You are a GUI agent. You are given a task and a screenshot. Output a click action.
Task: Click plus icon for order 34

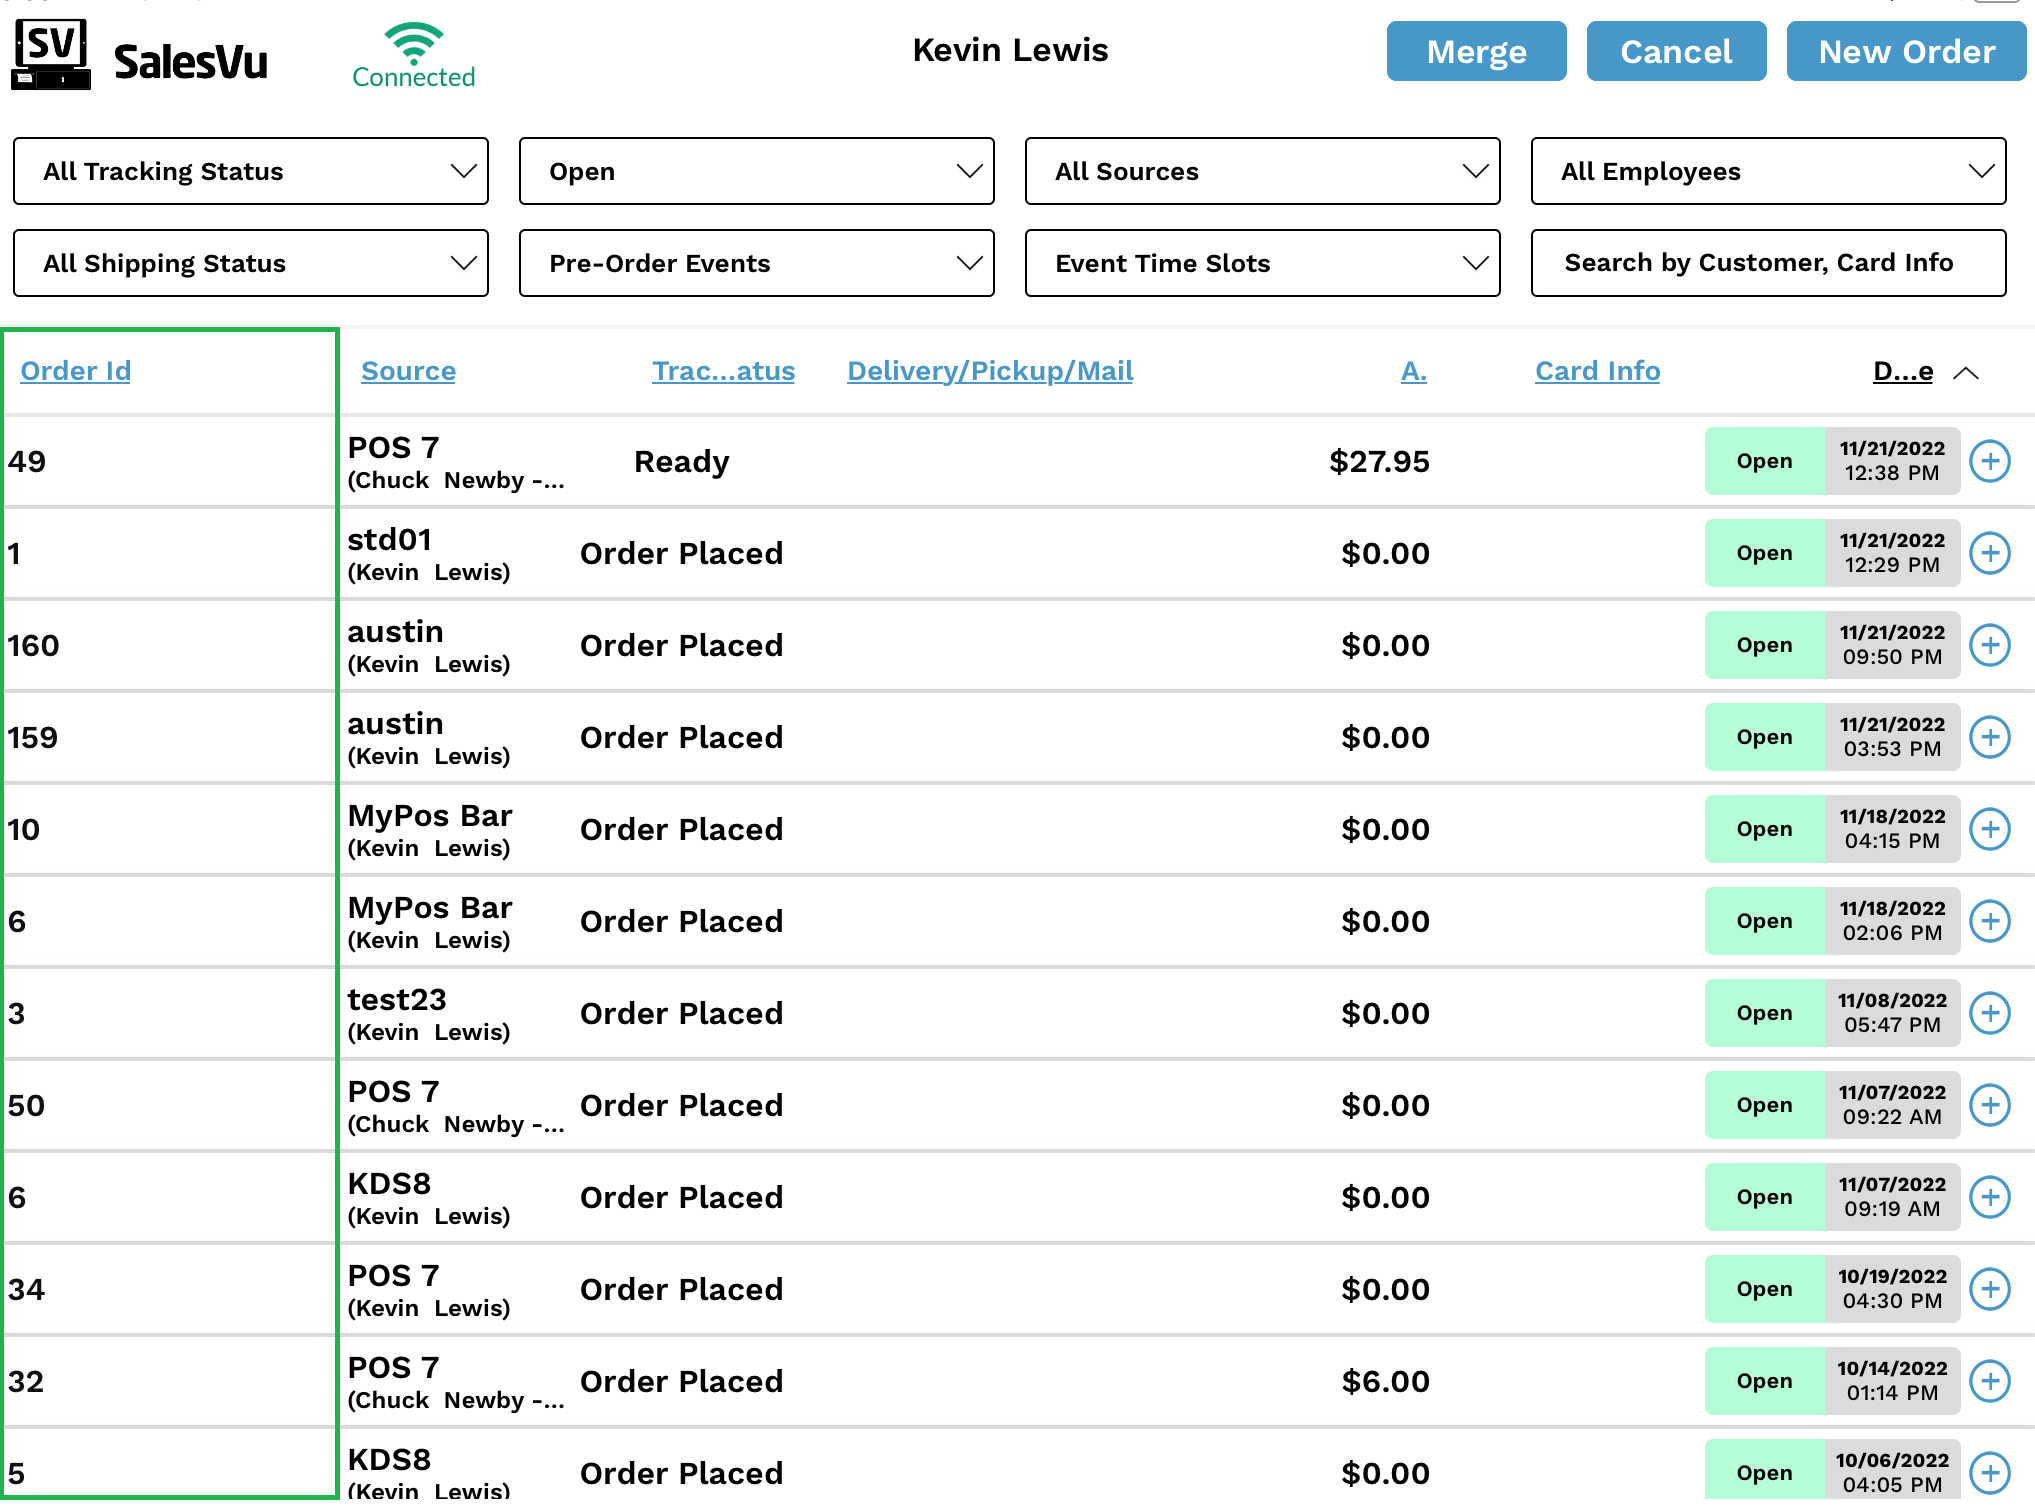pos(1989,1289)
